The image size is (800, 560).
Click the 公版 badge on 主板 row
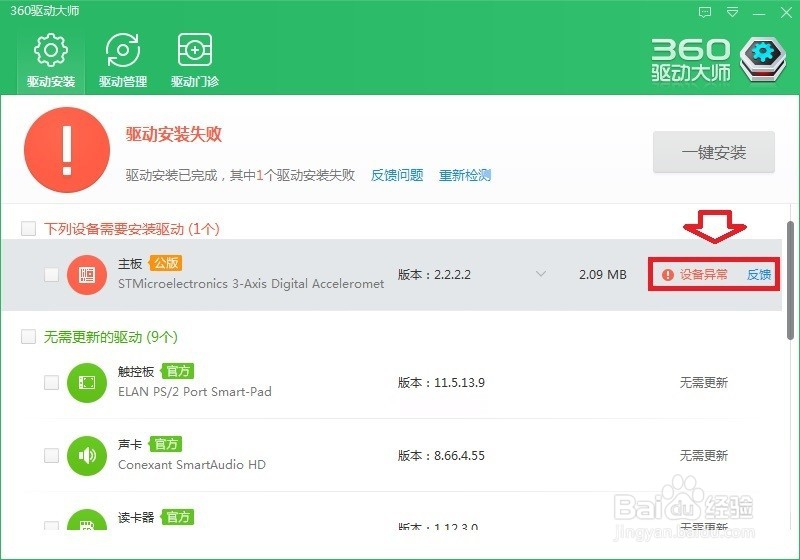166,263
